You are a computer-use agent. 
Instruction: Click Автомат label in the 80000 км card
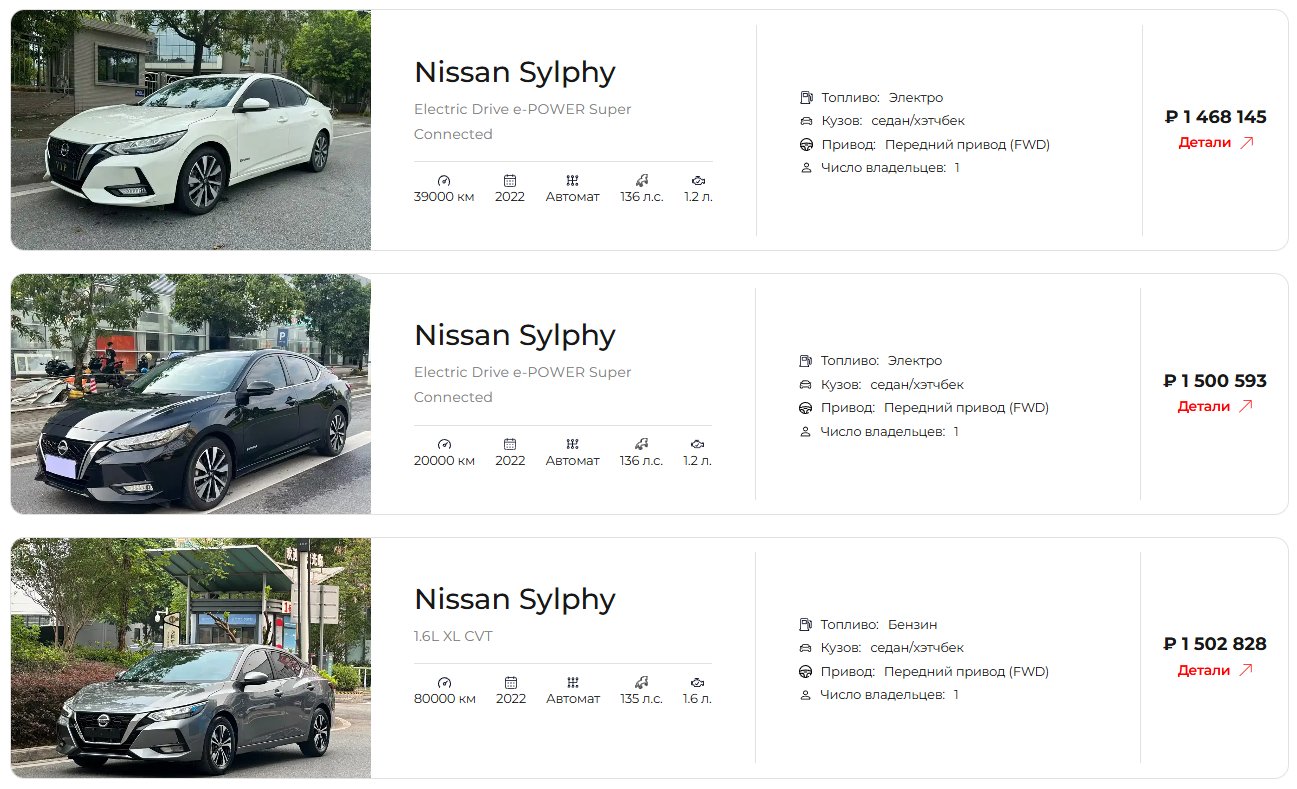click(x=573, y=699)
